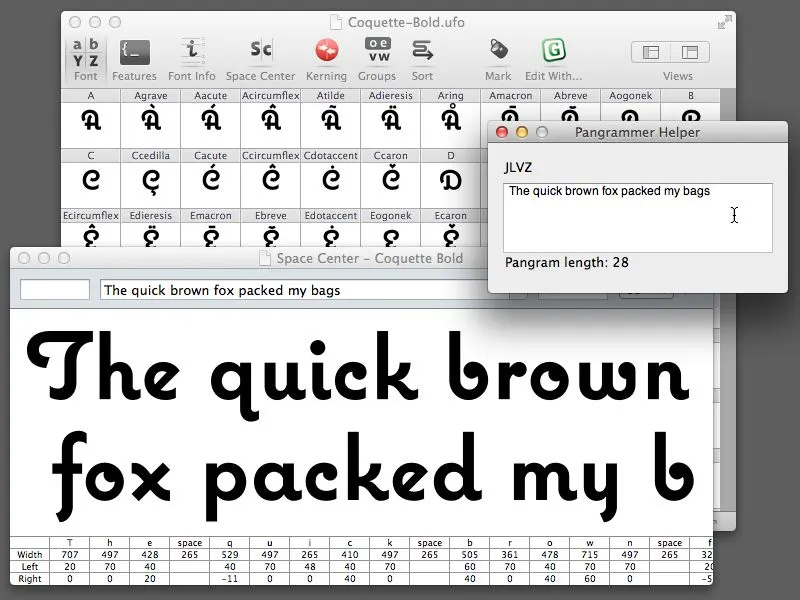Toggle the left segment of Views control
The height and width of the screenshot is (600, 800).
651,52
